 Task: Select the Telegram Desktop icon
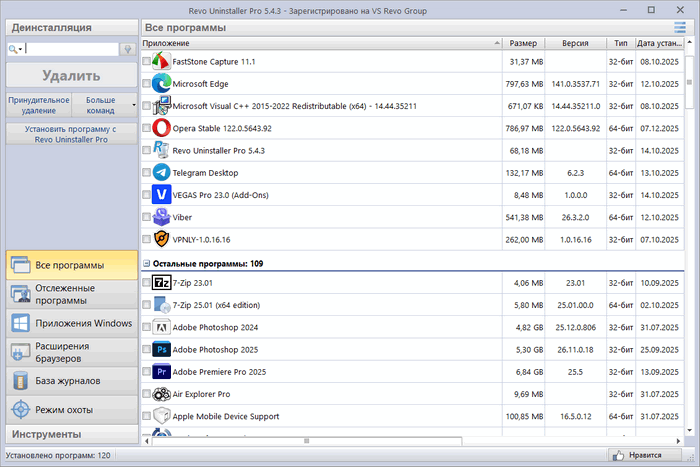(161, 172)
